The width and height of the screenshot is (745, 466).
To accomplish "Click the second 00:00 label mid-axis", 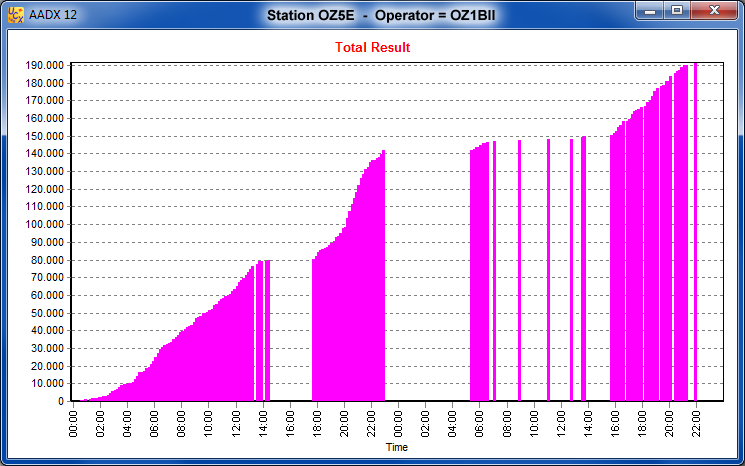I will click(399, 419).
